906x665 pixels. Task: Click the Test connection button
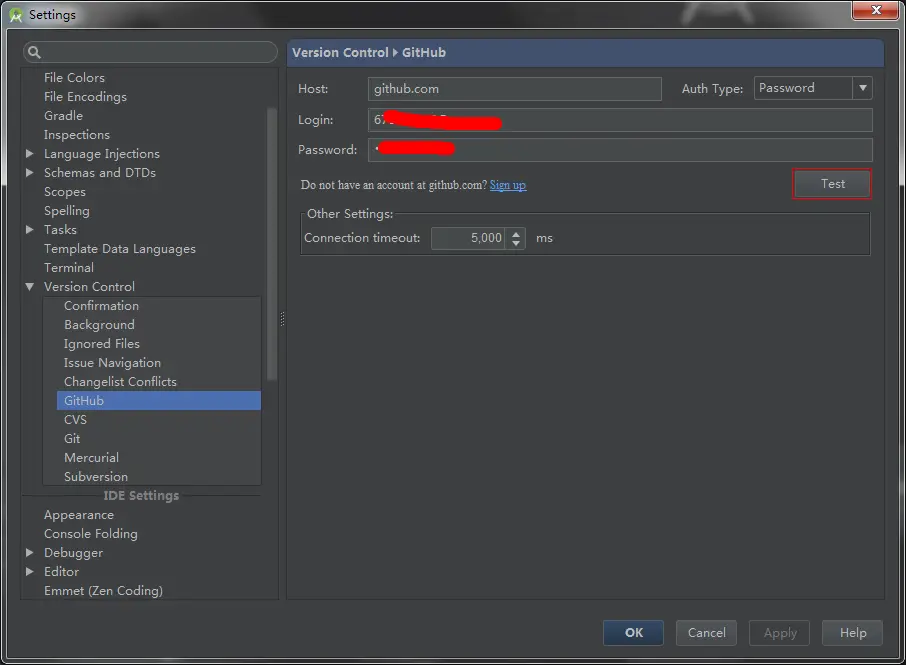point(832,184)
